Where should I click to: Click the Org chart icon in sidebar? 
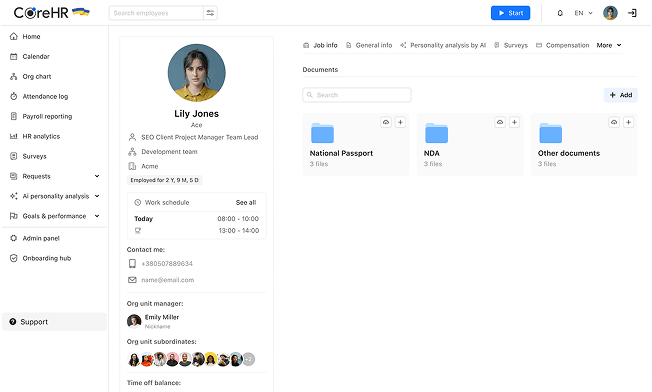(14, 76)
